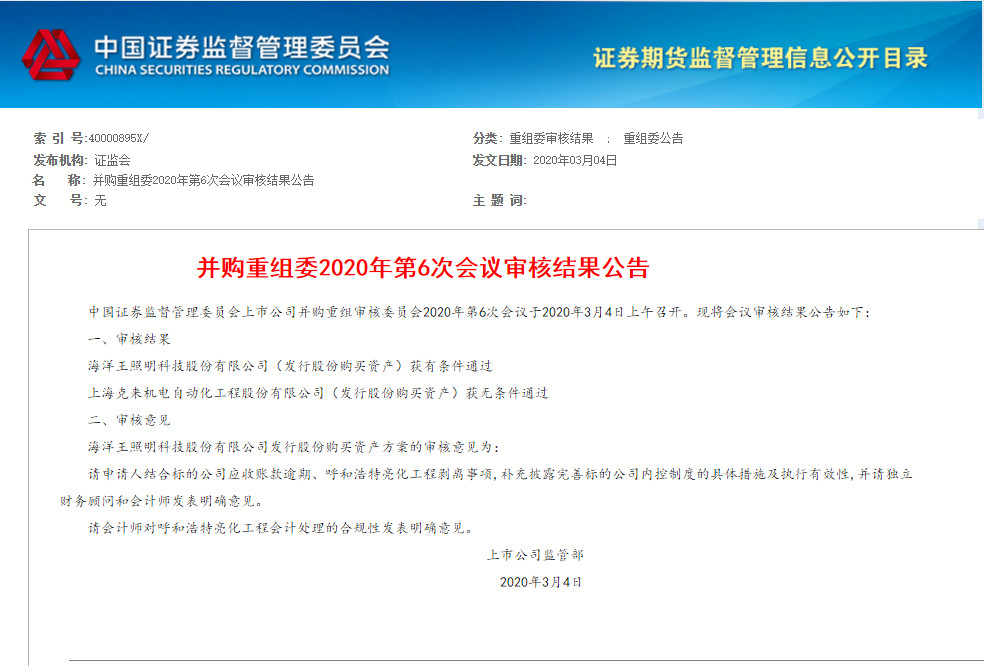The image size is (984, 666).
Task: Click the issue date 2020年03月04日
Action: tap(575, 160)
